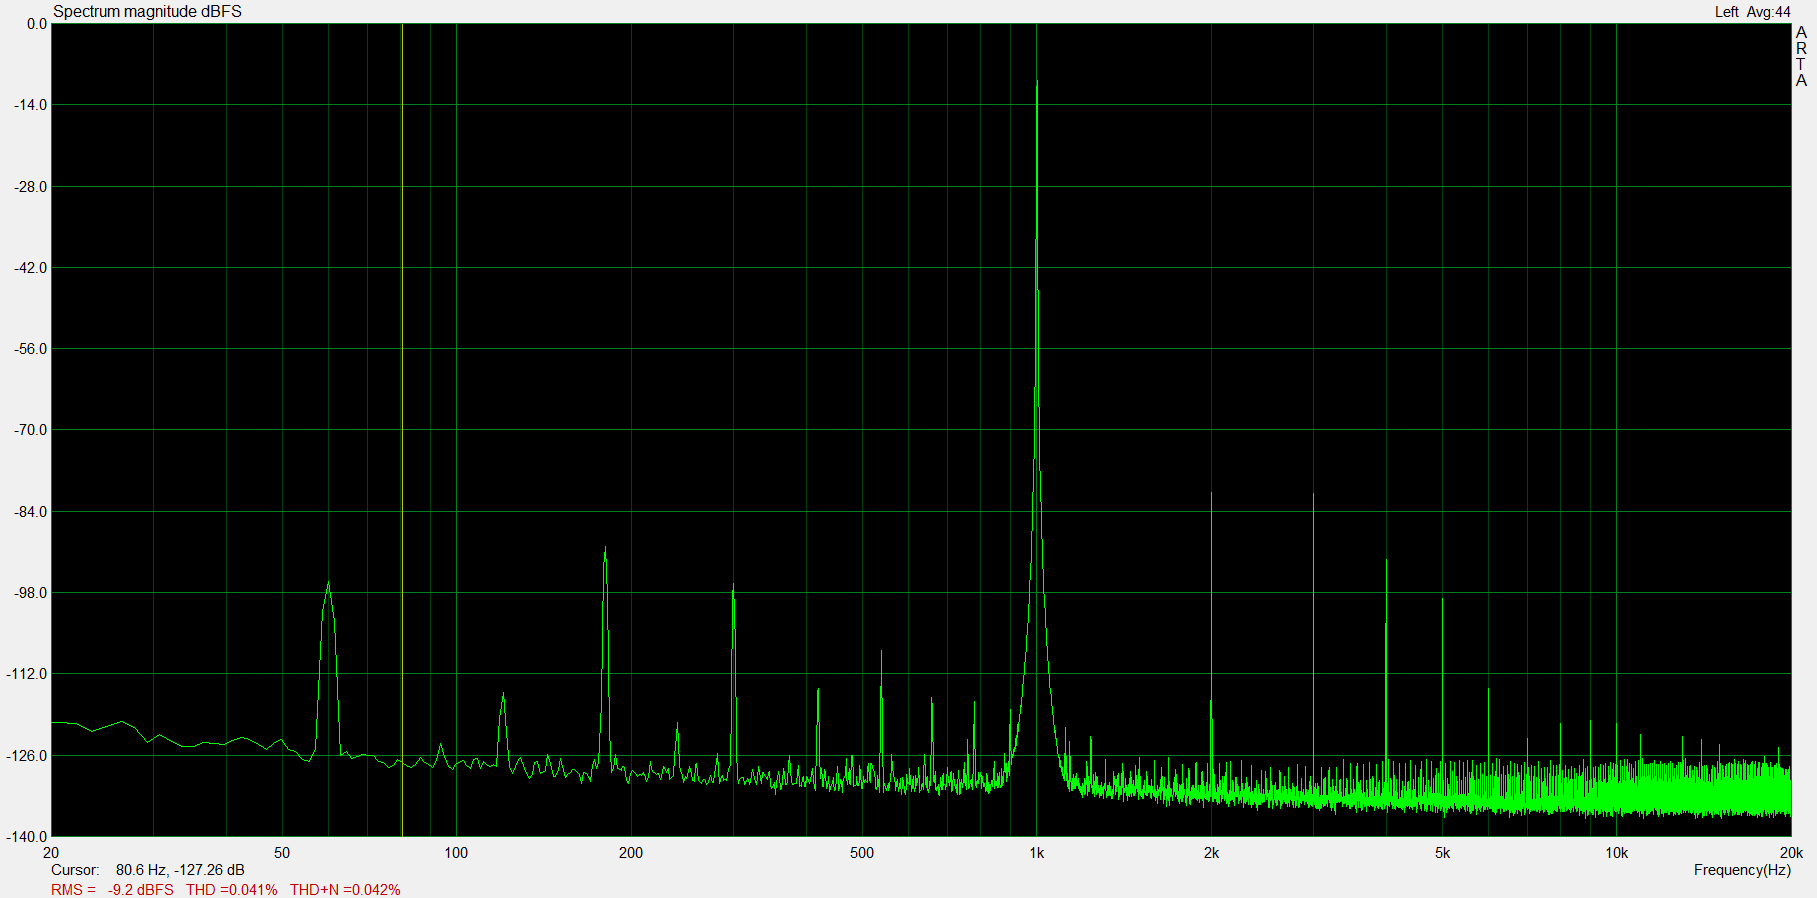The width and height of the screenshot is (1817, 898).
Task: Click the vertical ARTA label
Action: click(x=1801, y=56)
